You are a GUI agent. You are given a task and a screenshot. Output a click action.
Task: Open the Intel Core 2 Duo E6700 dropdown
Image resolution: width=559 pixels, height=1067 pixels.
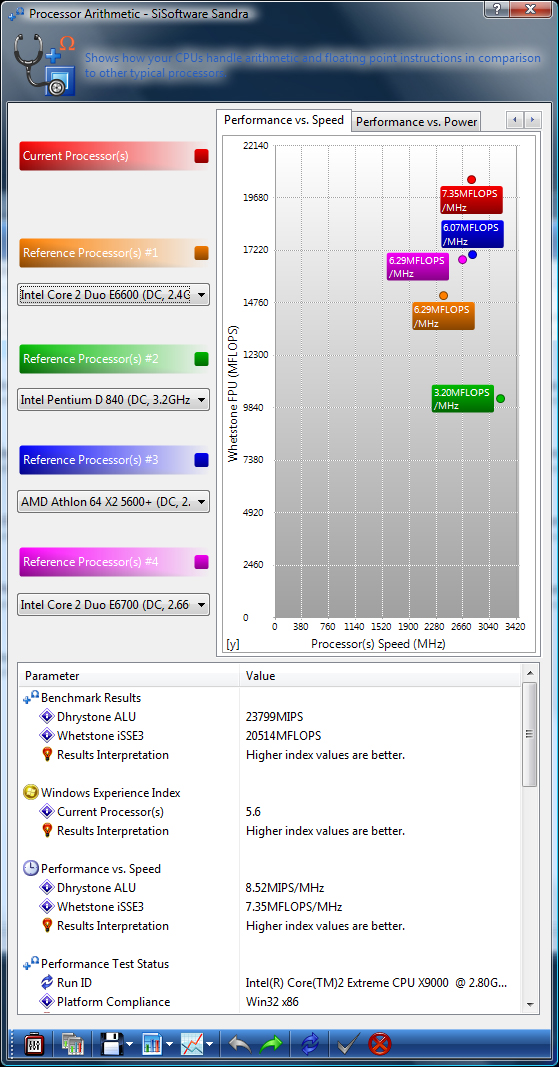click(x=113, y=604)
